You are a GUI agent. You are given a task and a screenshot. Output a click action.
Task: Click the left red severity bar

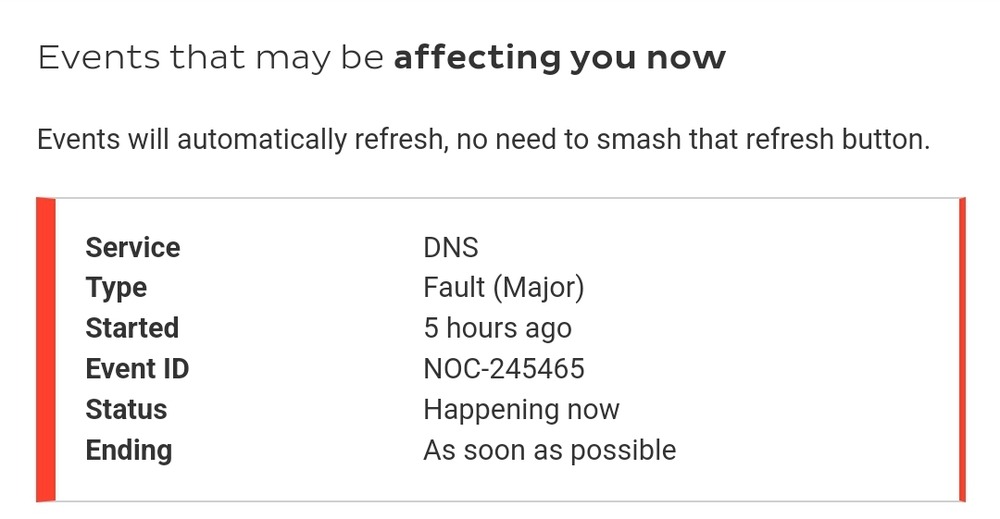point(45,349)
